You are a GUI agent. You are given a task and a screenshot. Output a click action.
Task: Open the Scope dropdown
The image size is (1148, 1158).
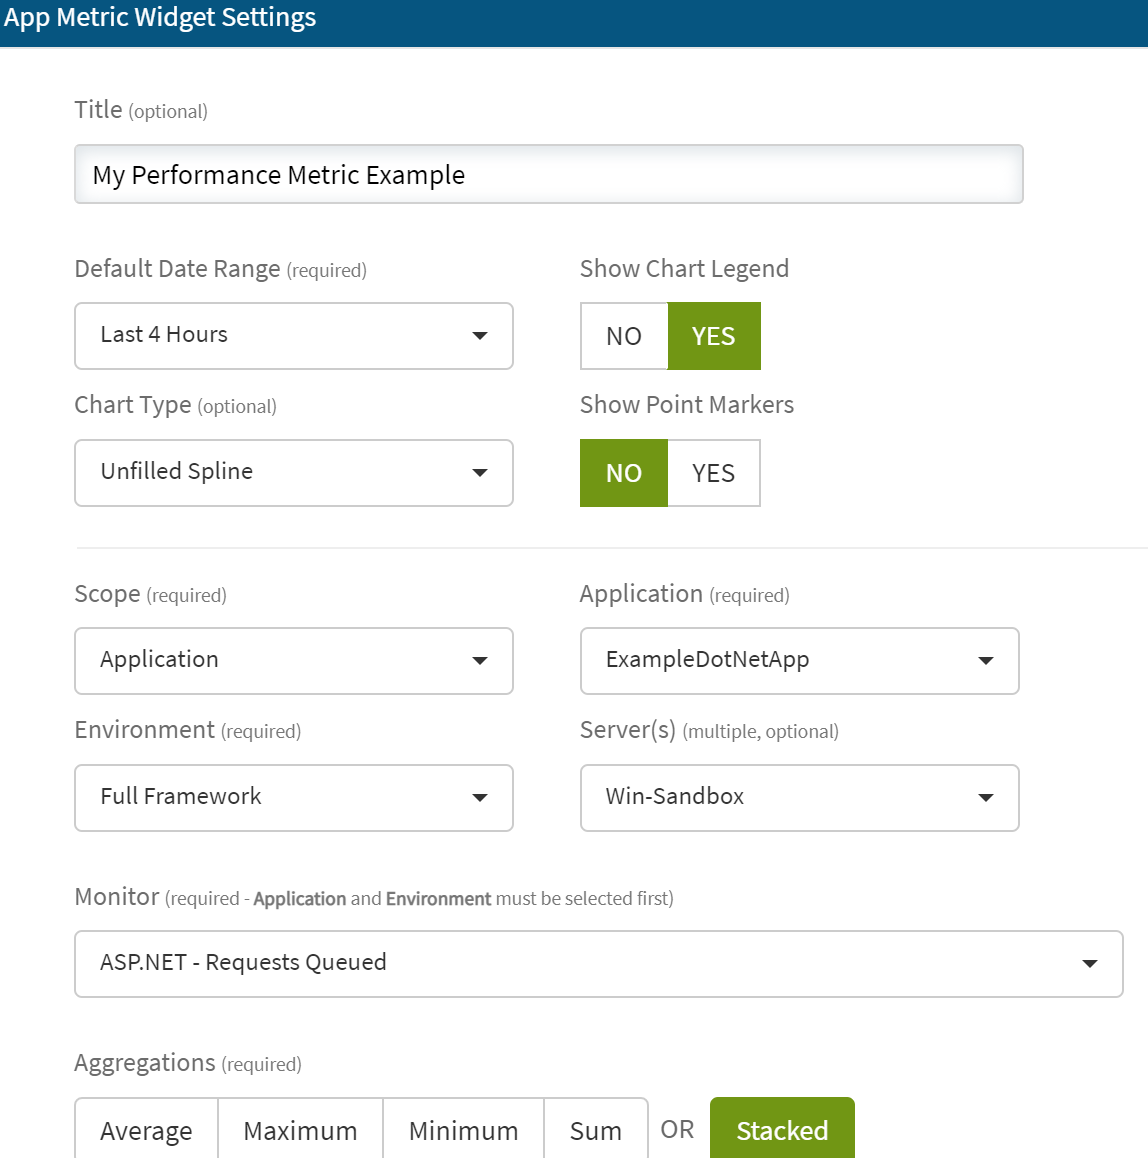(x=293, y=661)
